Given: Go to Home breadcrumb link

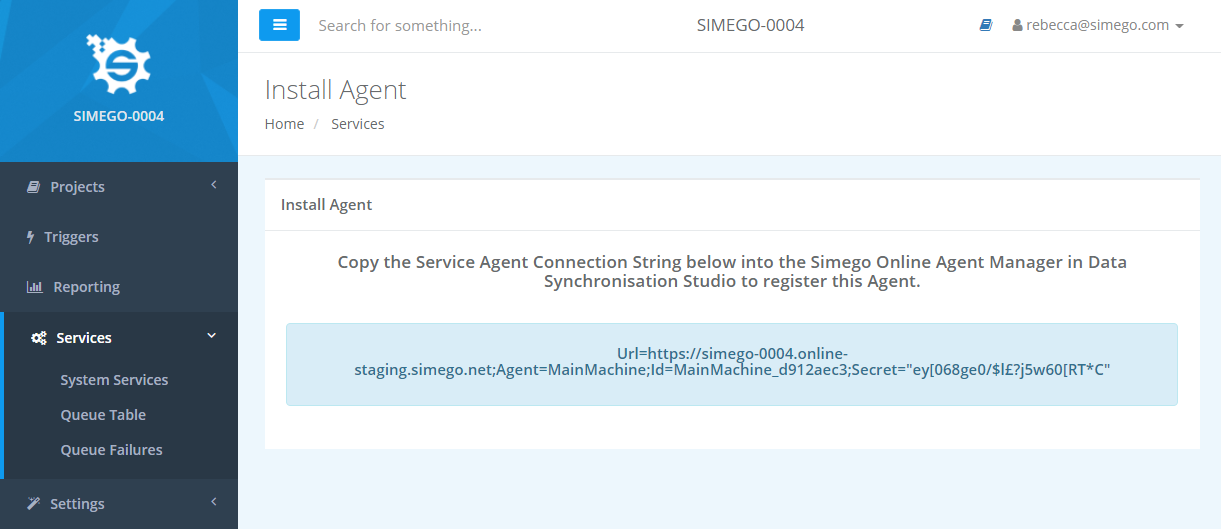Looking at the screenshot, I should click(x=284, y=124).
